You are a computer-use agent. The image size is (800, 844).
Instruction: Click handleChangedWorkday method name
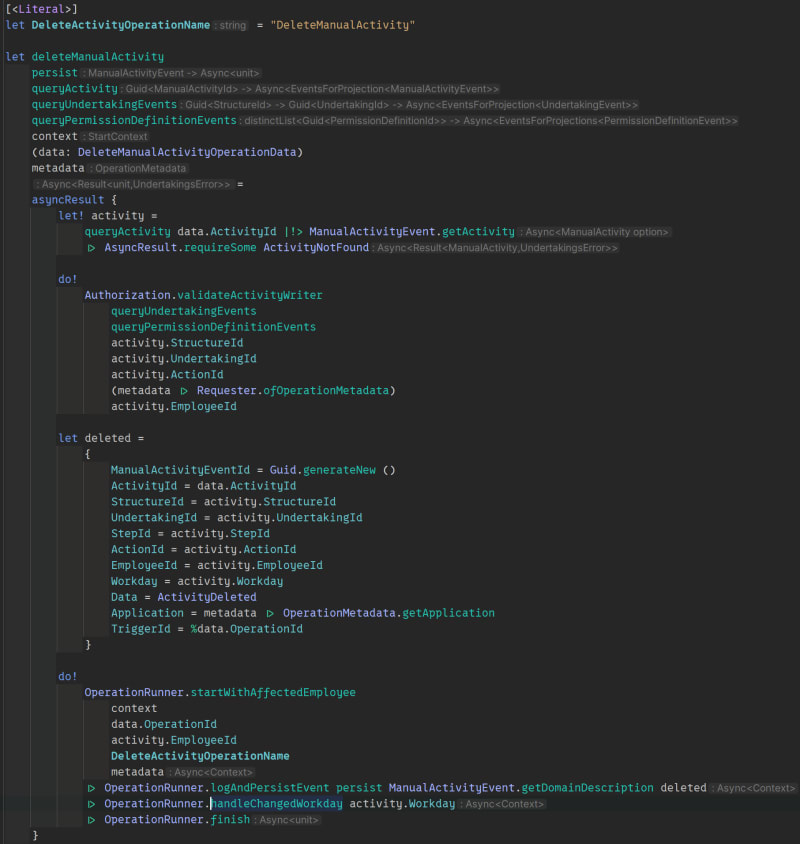pos(277,804)
